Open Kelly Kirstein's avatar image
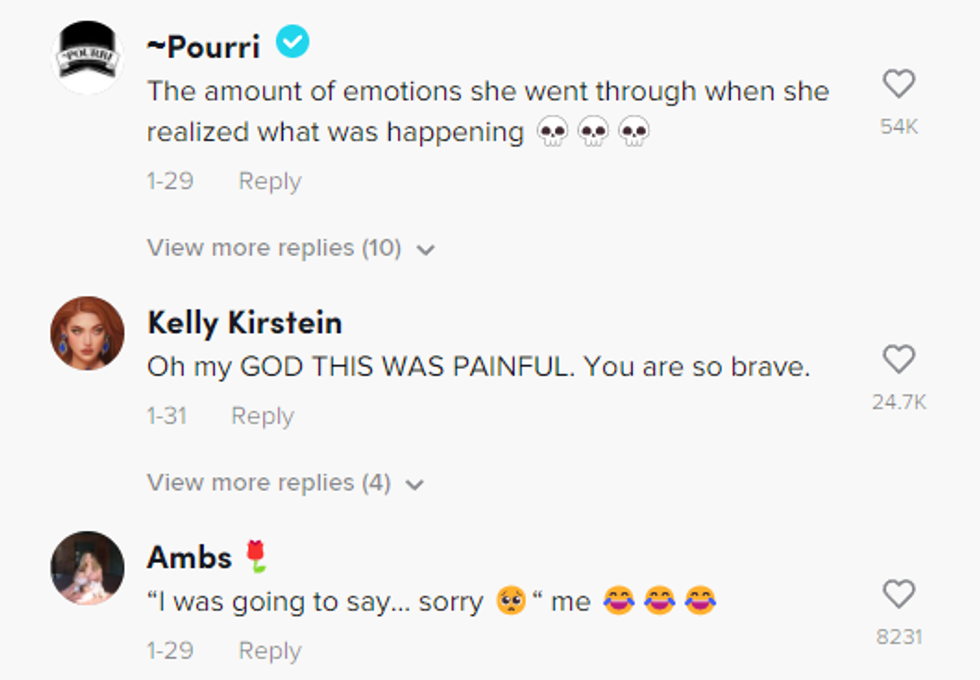Screen dimensions: 980x680 (87, 333)
